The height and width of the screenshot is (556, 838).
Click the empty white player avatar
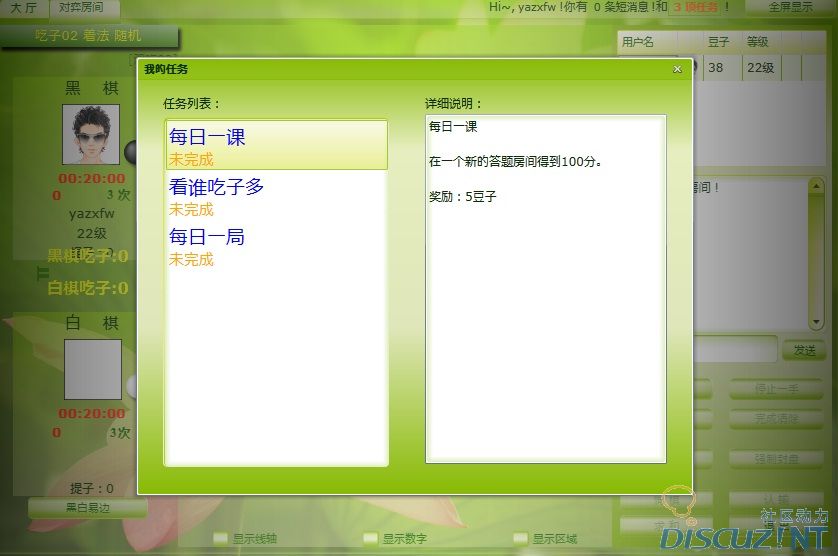point(93,369)
